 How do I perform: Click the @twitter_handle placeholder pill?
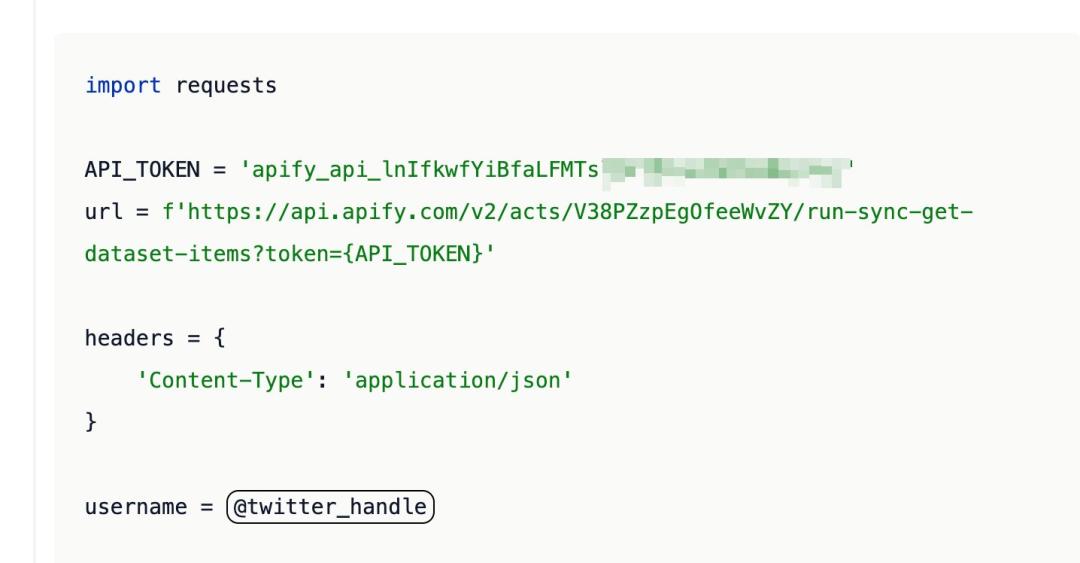coord(330,507)
